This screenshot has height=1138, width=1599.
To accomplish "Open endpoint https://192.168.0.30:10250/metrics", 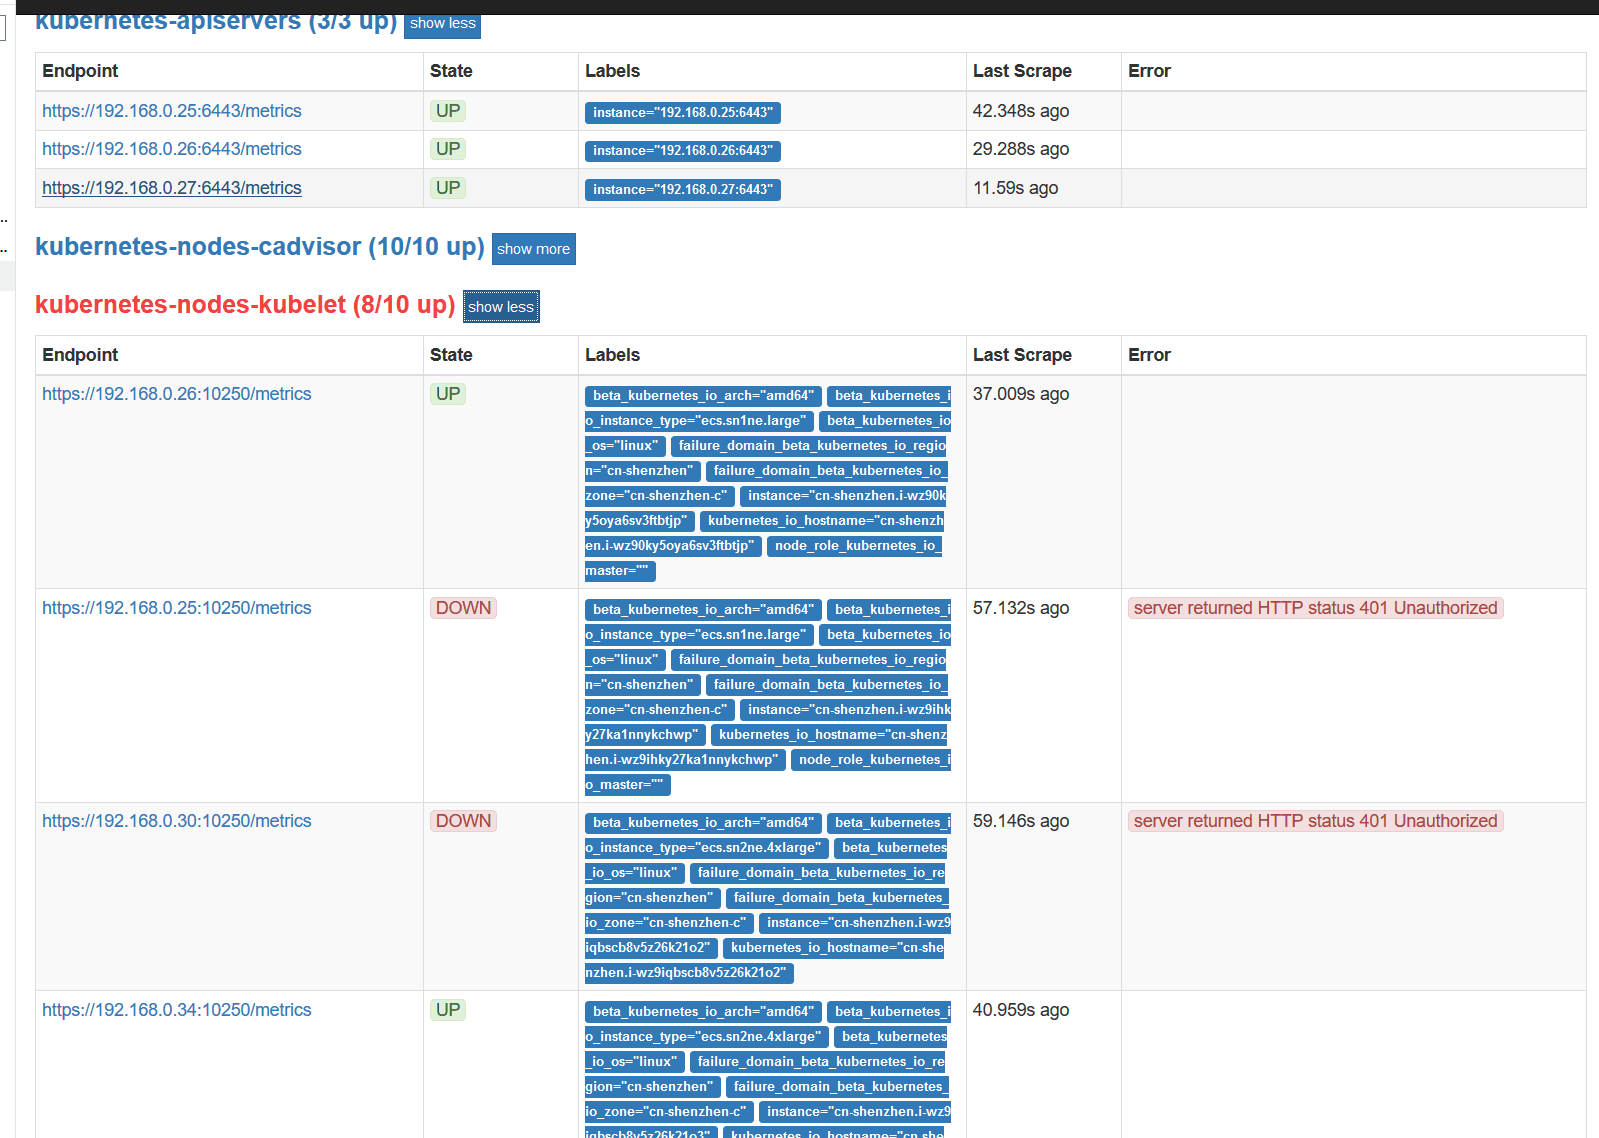I will (x=177, y=821).
